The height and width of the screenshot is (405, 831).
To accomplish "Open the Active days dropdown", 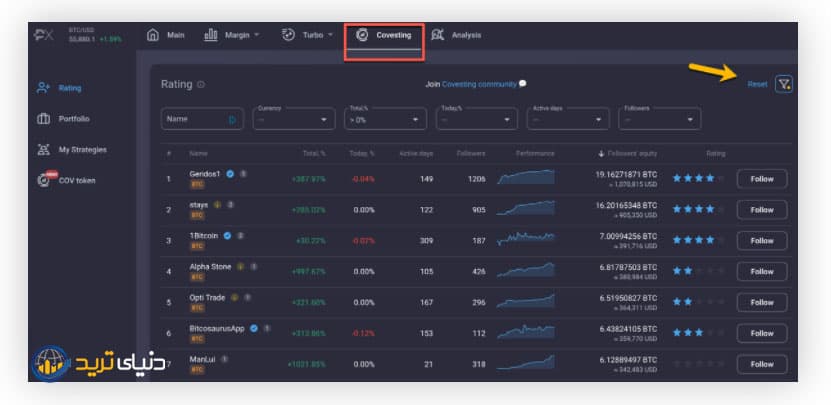I will click(x=568, y=119).
